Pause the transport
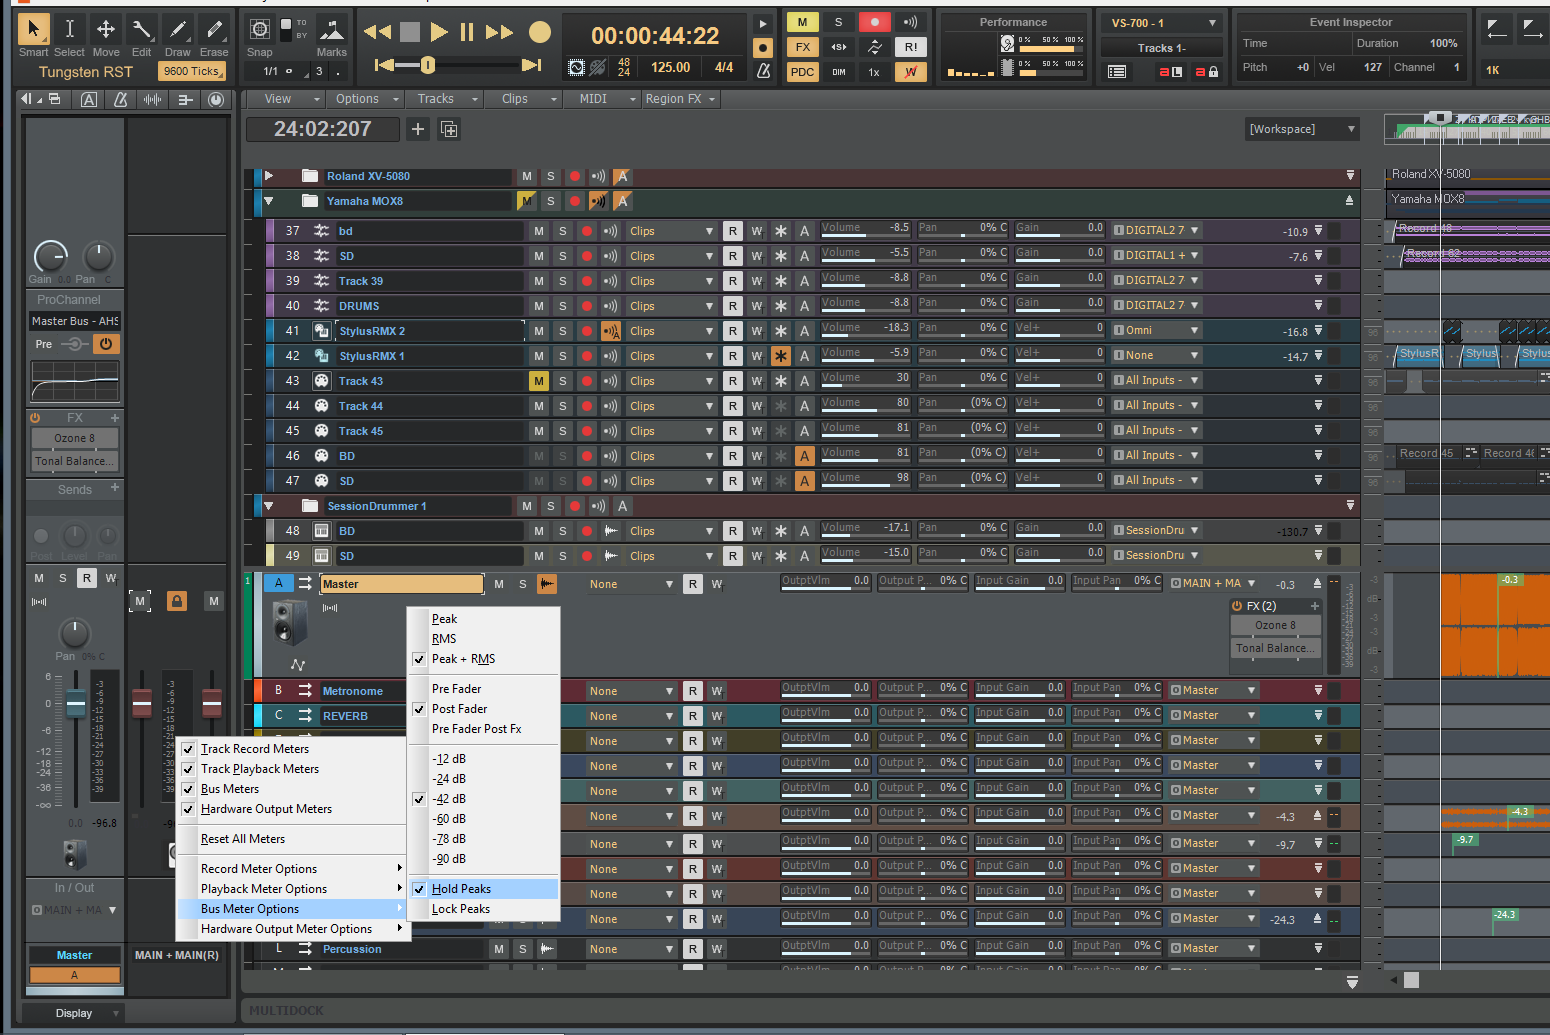1550x1035 pixels. pyautogui.click(x=467, y=32)
